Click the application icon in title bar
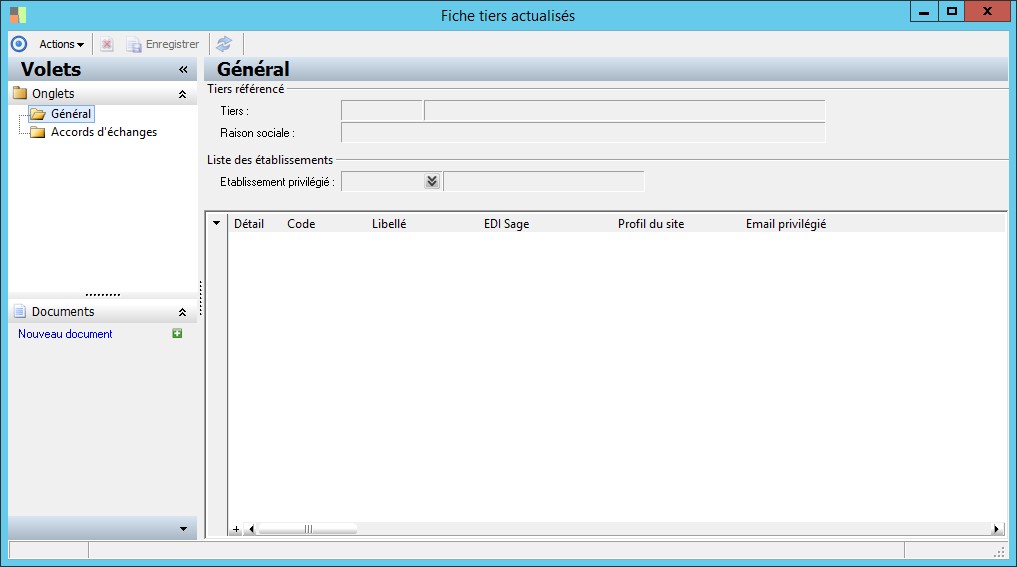1017x567 pixels. tap(18, 15)
